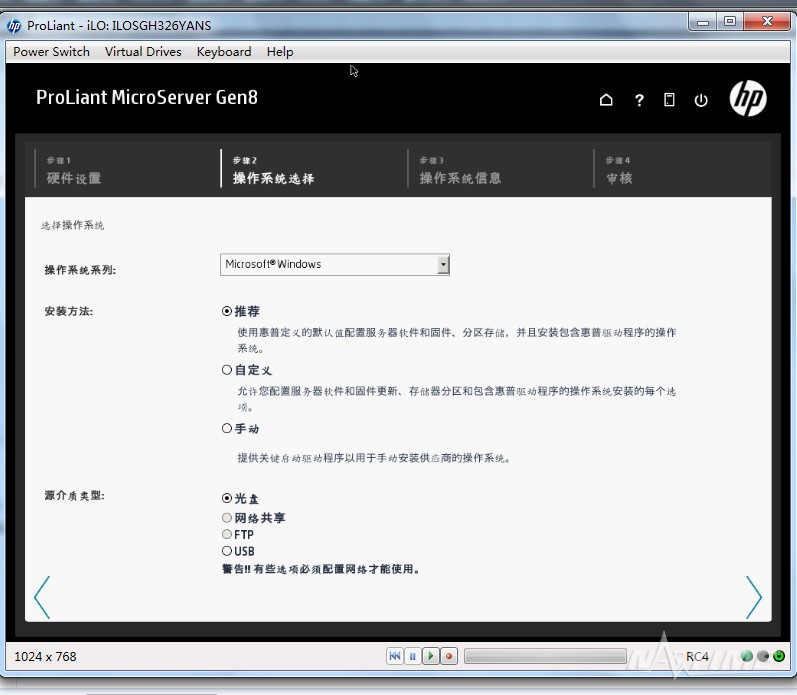Click the 操作系统系列 label
The height and width of the screenshot is (695, 797).
[x=80, y=270]
